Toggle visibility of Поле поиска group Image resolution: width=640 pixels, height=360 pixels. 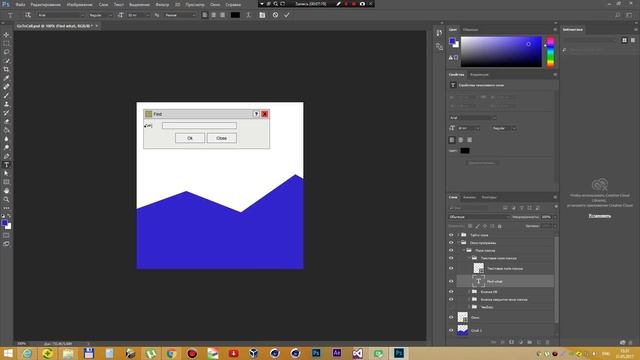coord(451,250)
